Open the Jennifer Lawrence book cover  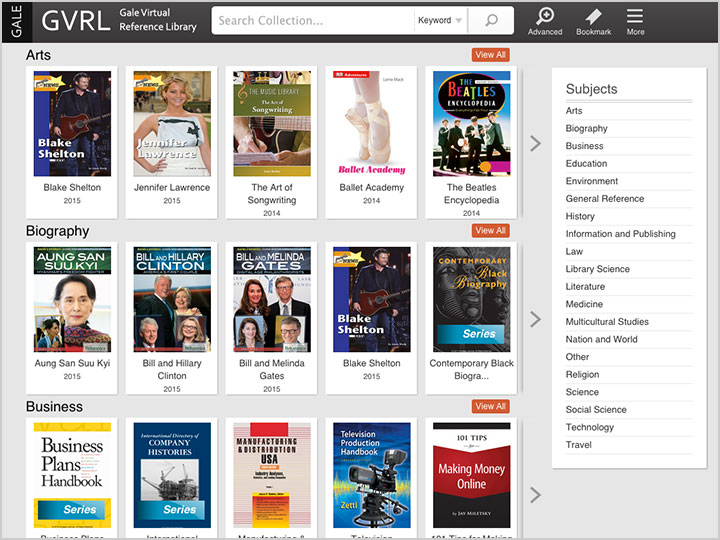[x=172, y=124]
